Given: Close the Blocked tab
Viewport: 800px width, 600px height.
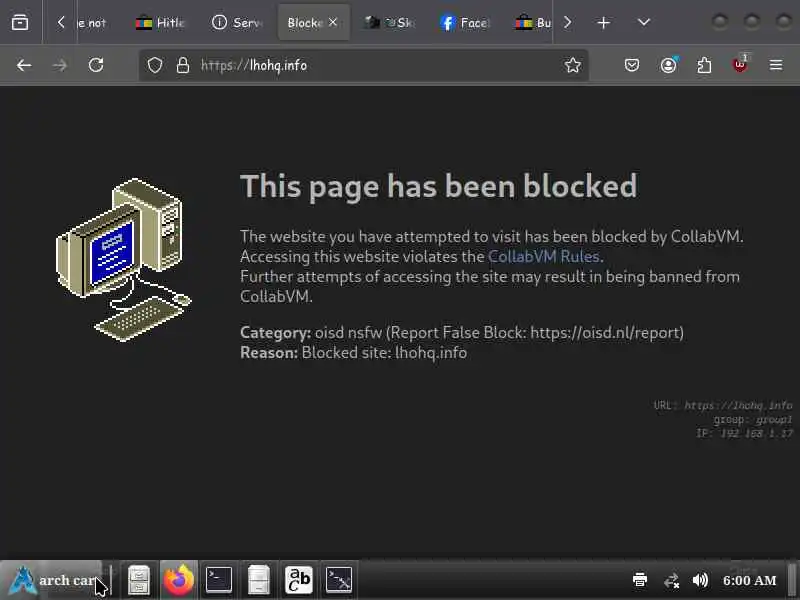Looking at the screenshot, I should coord(333,22).
